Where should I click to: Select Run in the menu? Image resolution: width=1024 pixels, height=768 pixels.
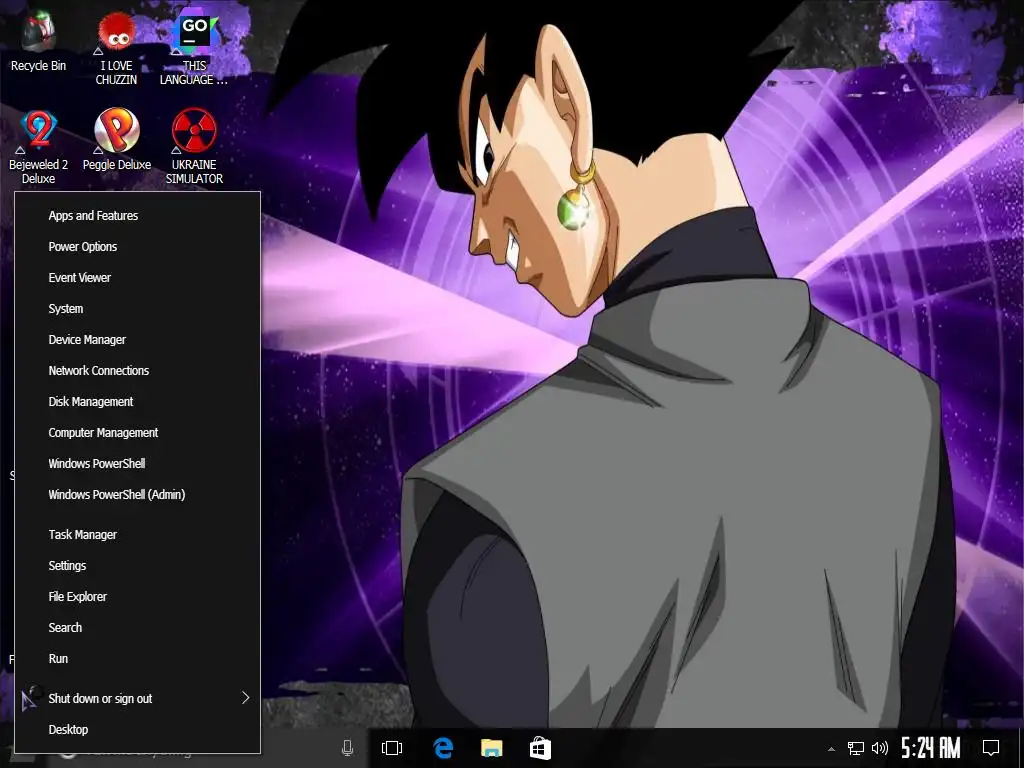[138, 659]
